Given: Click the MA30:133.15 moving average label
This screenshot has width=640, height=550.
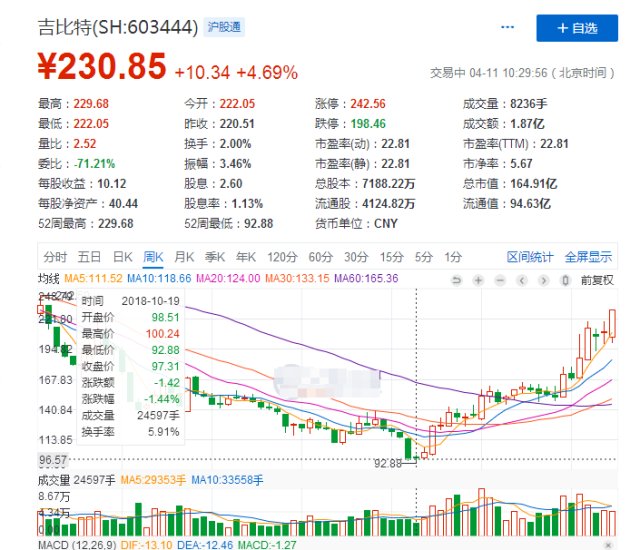Looking at the screenshot, I should pyautogui.click(x=297, y=279).
